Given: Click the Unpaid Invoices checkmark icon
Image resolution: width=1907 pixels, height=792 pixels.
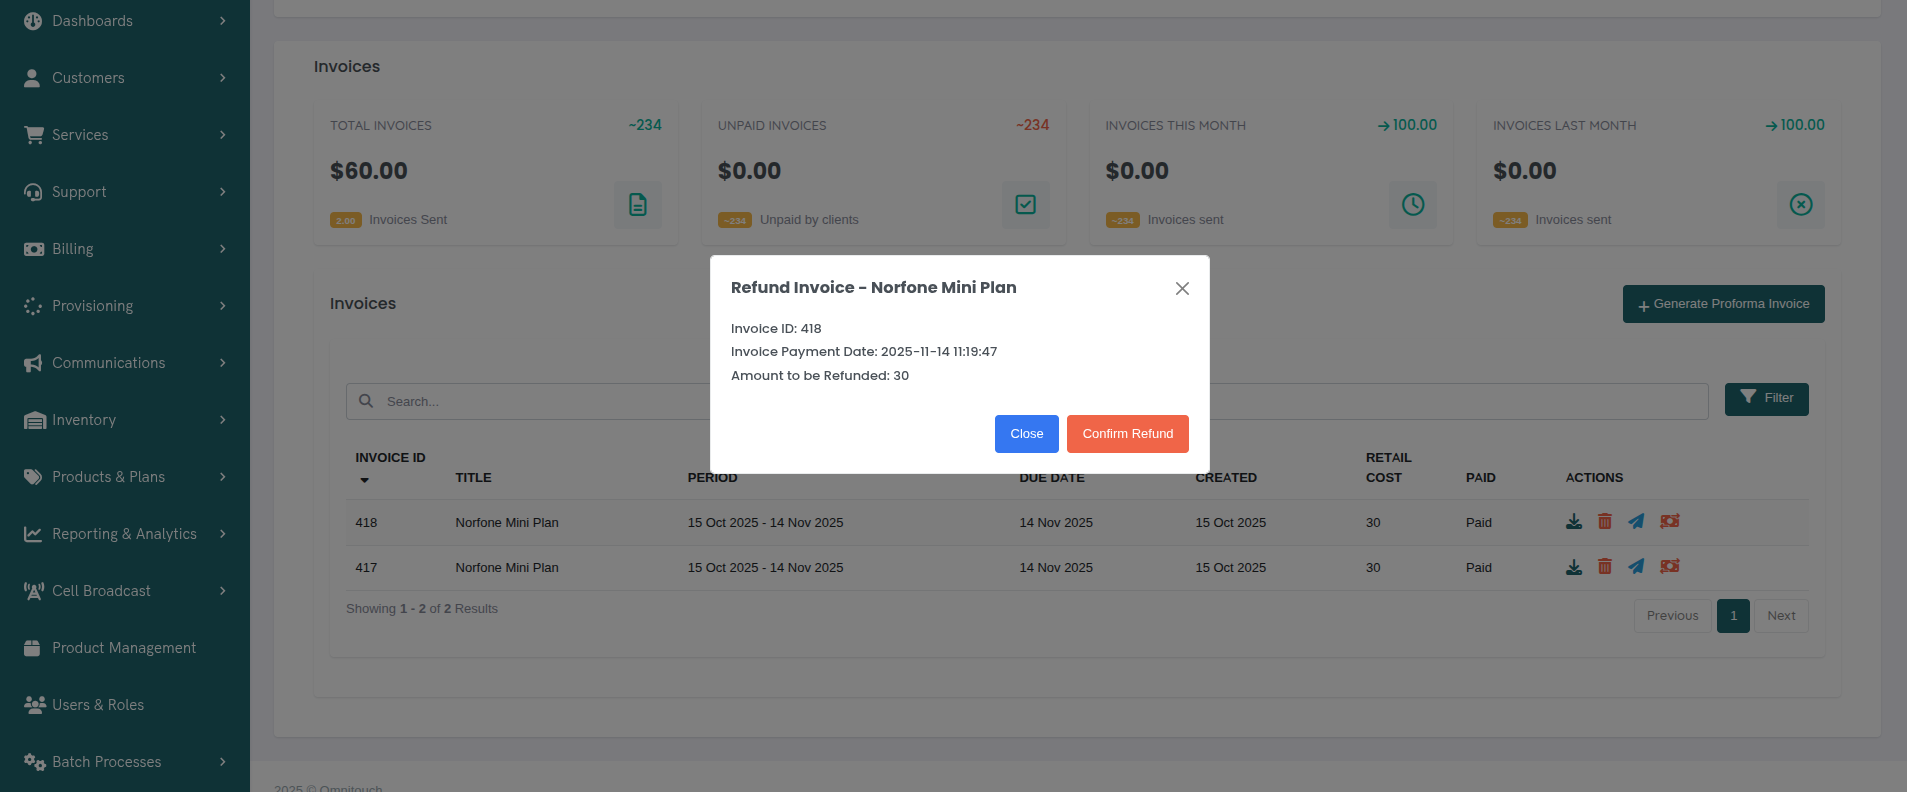Looking at the screenshot, I should [1025, 205].
